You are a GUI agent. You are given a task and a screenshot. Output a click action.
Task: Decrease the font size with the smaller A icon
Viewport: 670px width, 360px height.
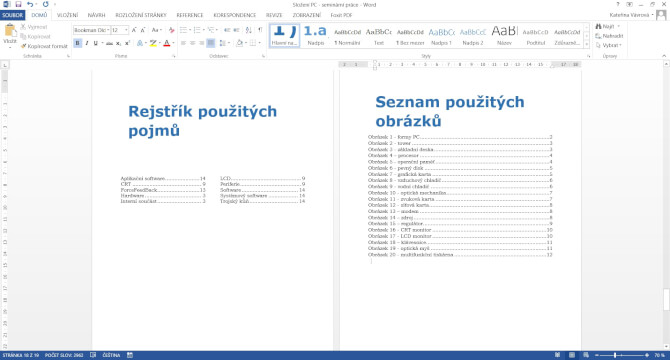[x=143, y=30]
